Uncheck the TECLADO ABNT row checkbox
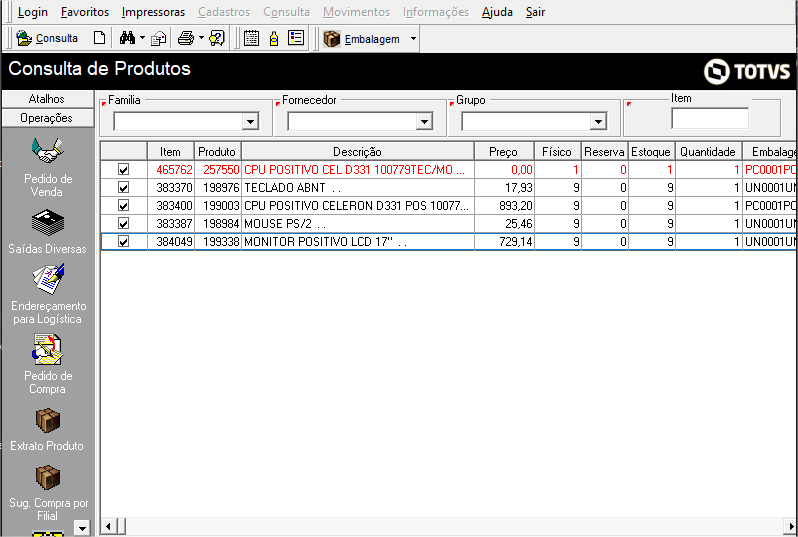Image resolution: width=798 pixels, height=537 pixels. click(x=123, y=187)
